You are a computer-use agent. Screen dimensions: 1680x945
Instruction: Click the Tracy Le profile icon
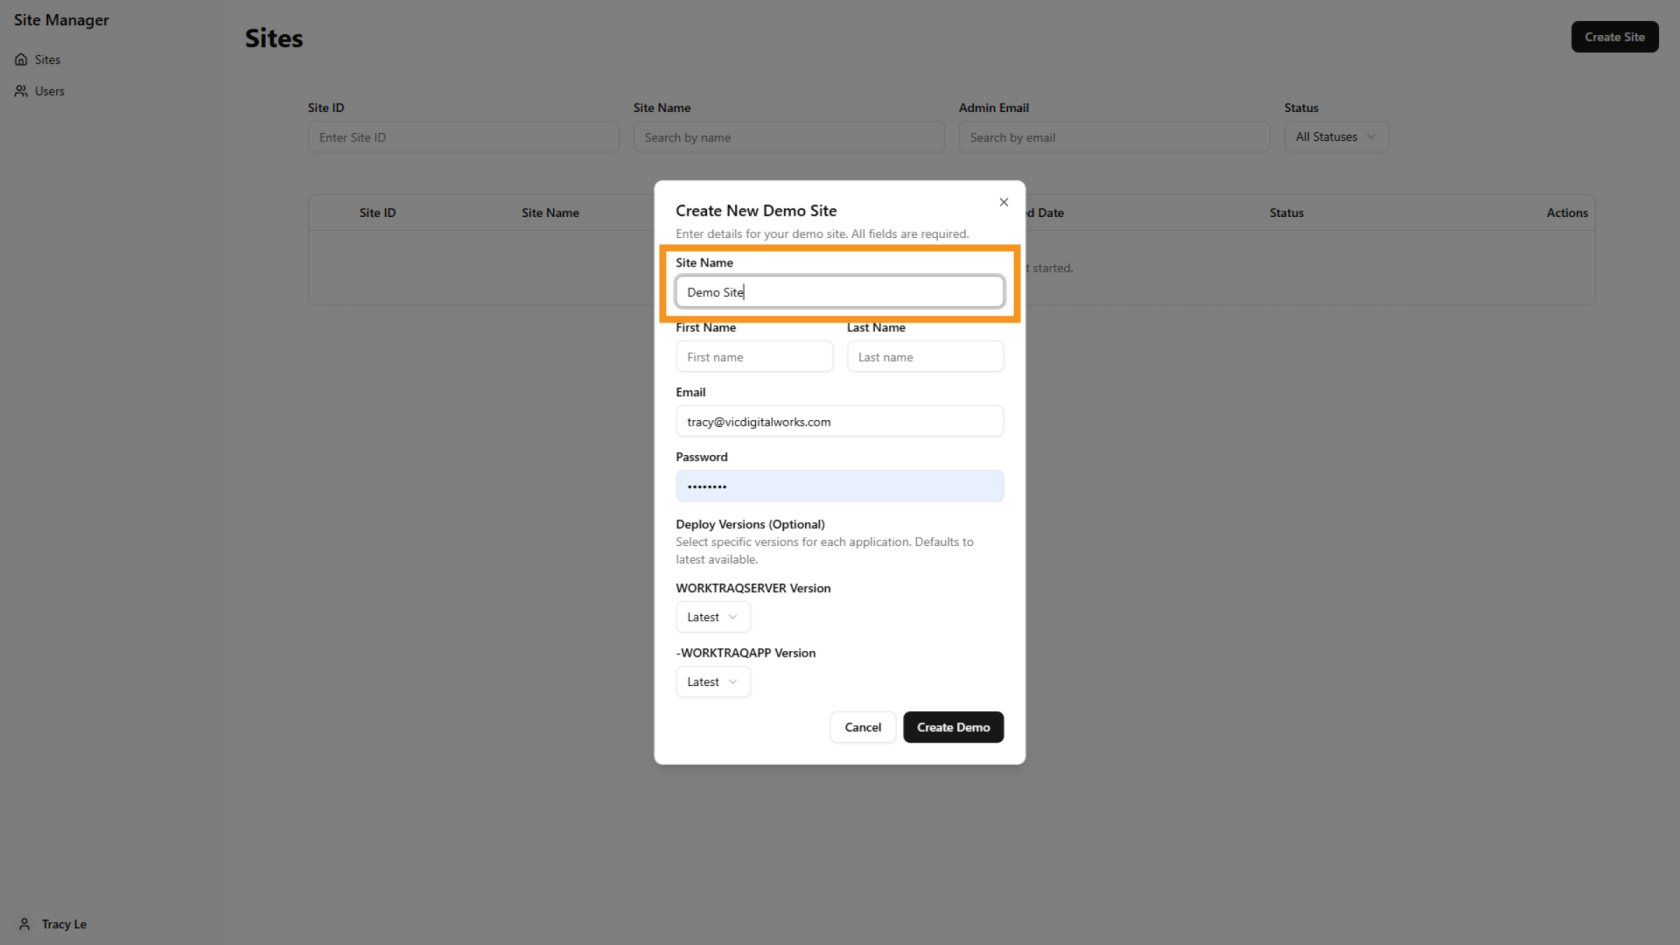pyautogui.click(x=25, y=924)
